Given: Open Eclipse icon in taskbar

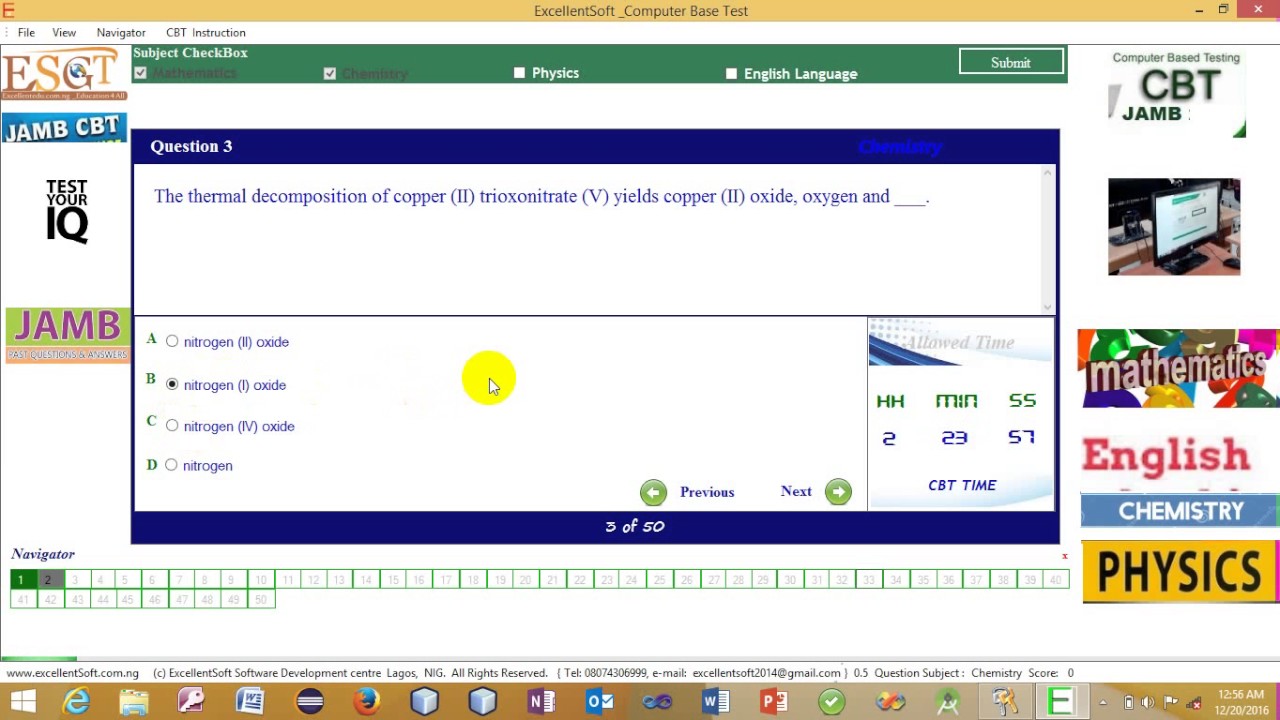Looking at the screenshot, I should (309, 702).
